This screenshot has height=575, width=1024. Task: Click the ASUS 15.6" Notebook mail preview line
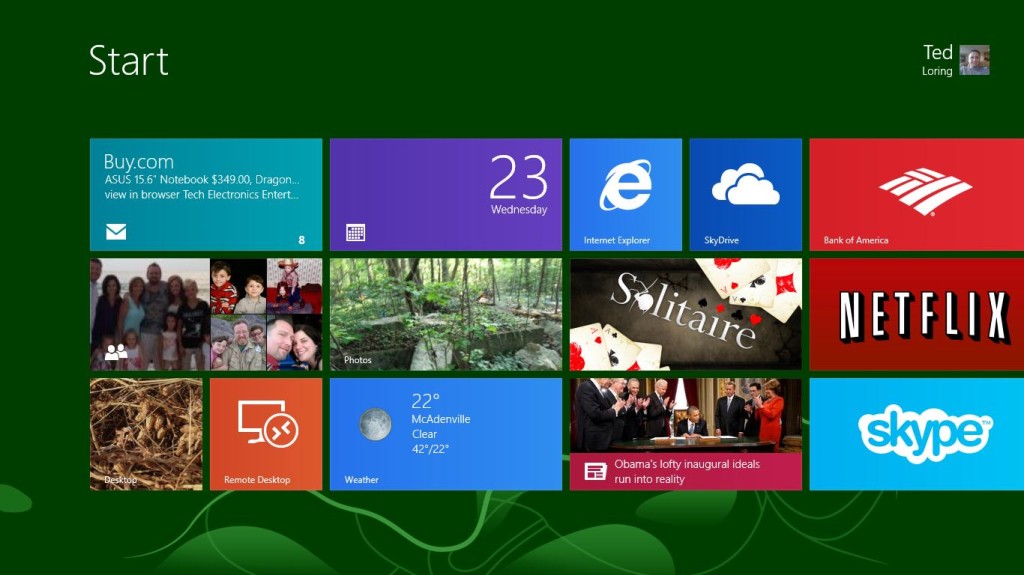pyautogui.click(x=202, y=179)
